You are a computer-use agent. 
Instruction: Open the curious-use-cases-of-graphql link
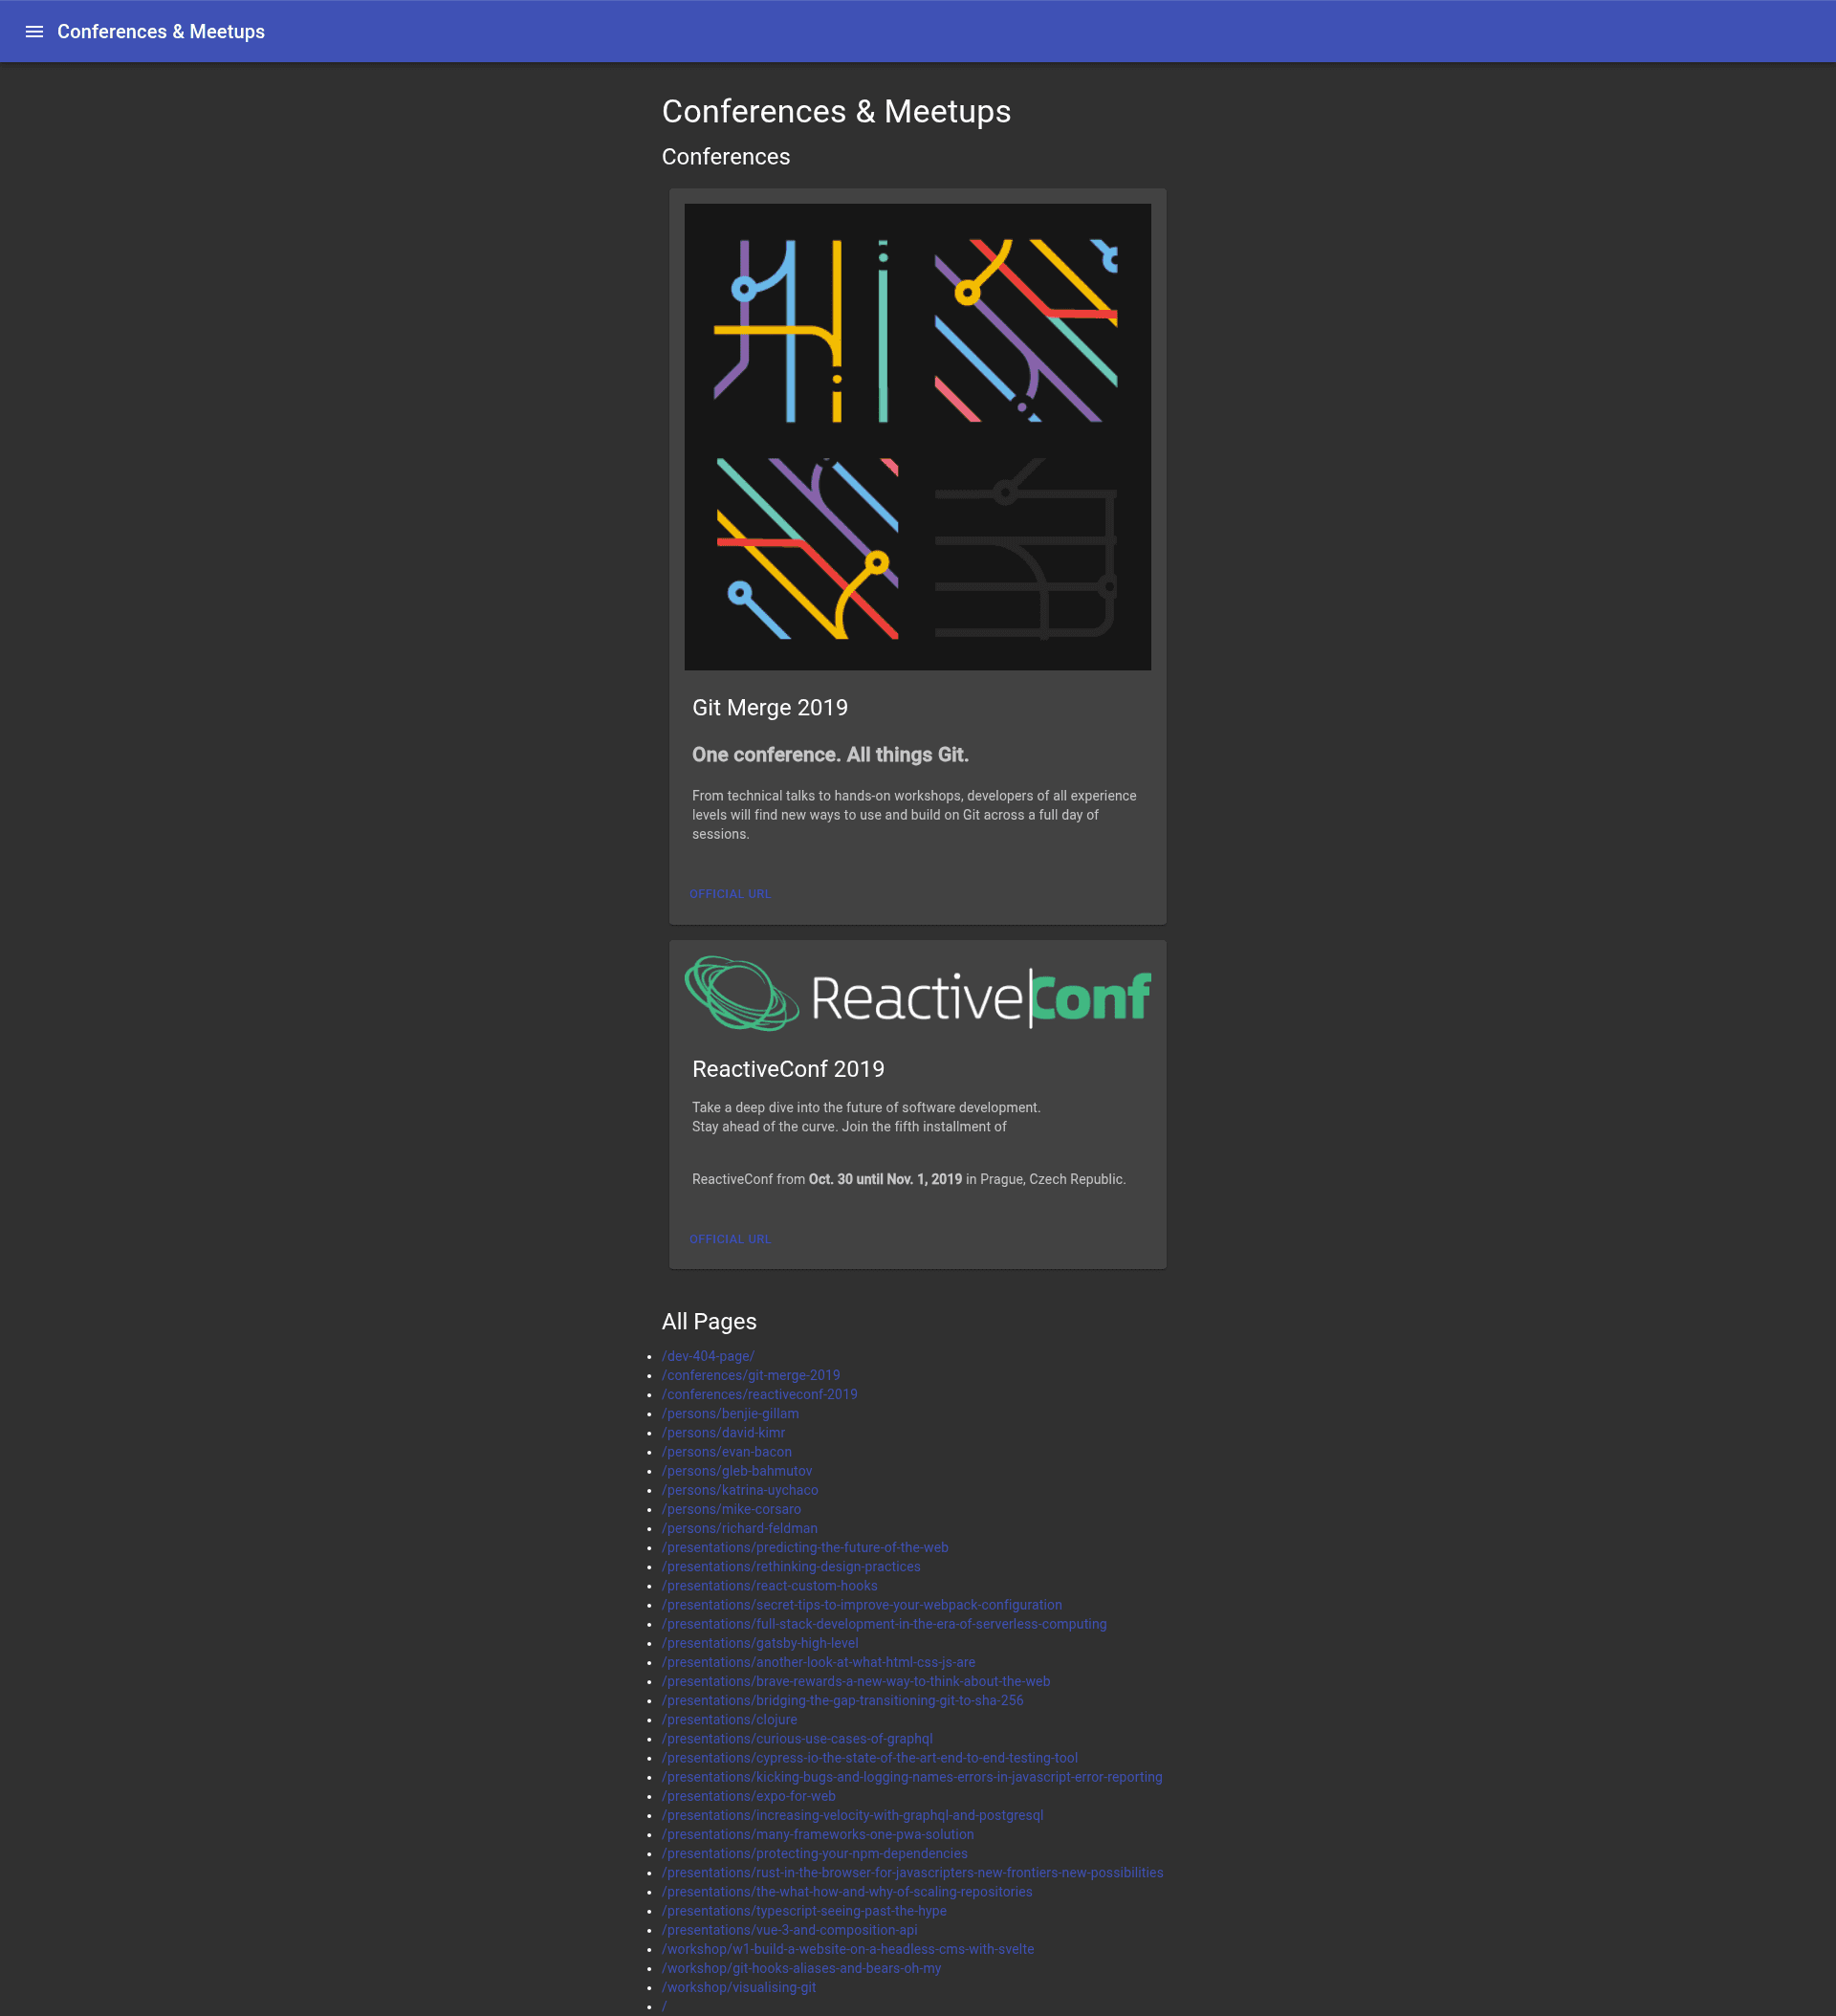[x=797, y=1739]
